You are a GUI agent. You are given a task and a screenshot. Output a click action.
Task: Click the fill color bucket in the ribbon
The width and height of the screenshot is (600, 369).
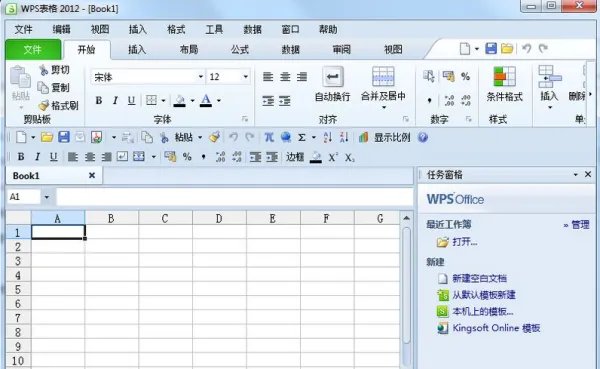click(179, 101)
